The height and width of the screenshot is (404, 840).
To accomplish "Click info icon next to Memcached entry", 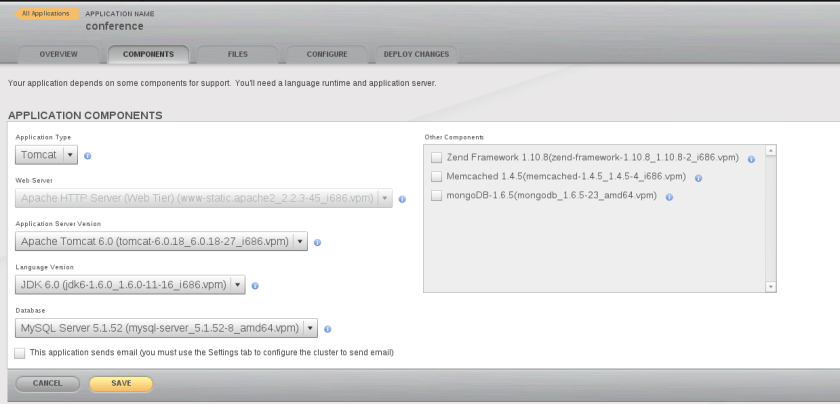I will (x=698, y=178).
